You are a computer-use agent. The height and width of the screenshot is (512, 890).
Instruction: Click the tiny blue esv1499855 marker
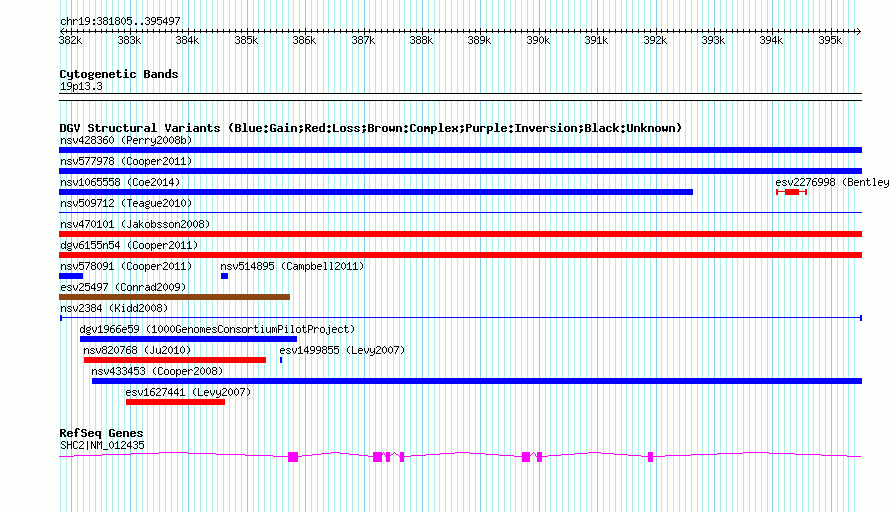(281, 360)
